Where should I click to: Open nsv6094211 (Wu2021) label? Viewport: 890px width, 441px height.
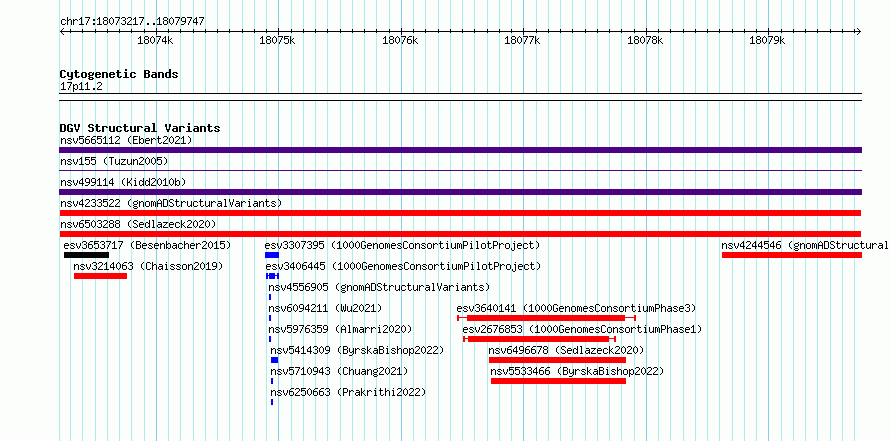click(x=325, y=308)
